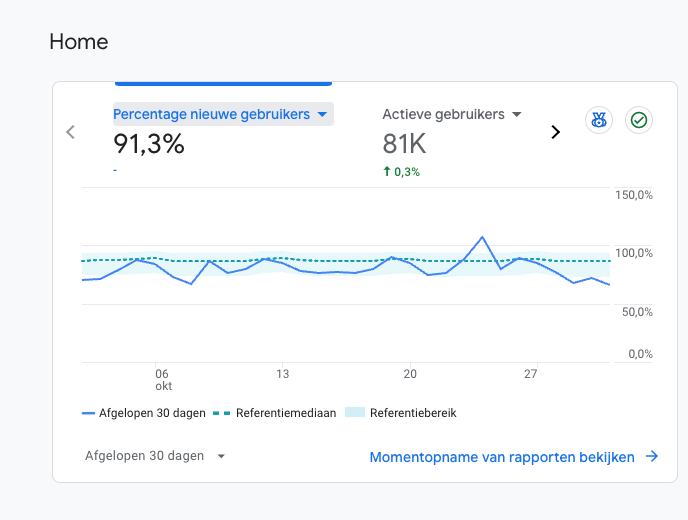
Task: Toggle Referentiemediaan legend entry
Action: tap(275, 413)
